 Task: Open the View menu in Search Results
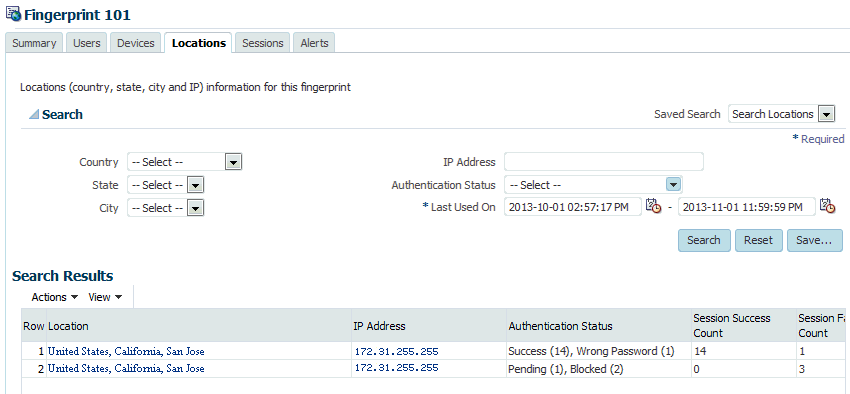click(x=105, y=297)
